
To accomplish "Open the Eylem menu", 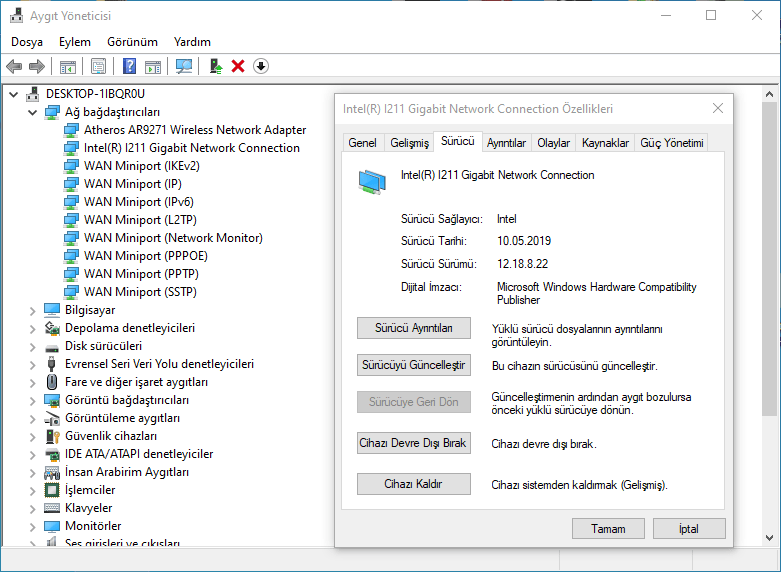I will click(x=75, y=42).
